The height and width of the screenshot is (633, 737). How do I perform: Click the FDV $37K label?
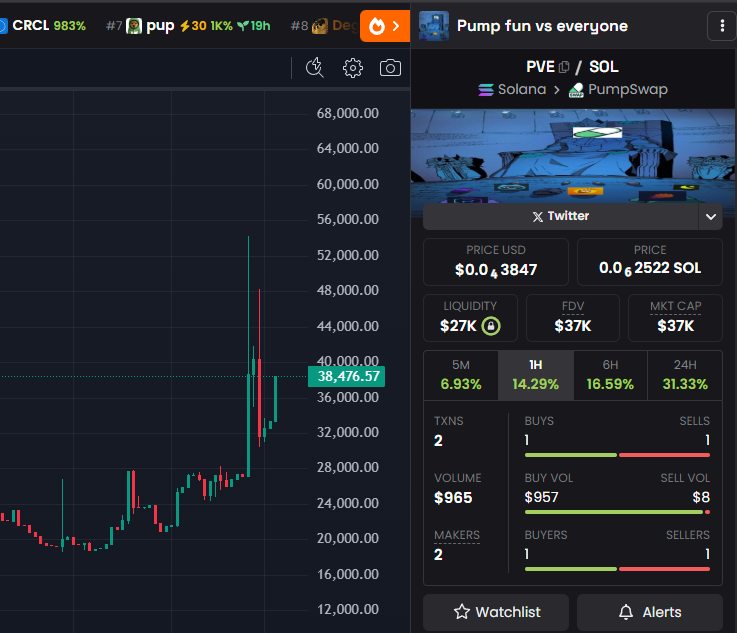pos(572,306)
